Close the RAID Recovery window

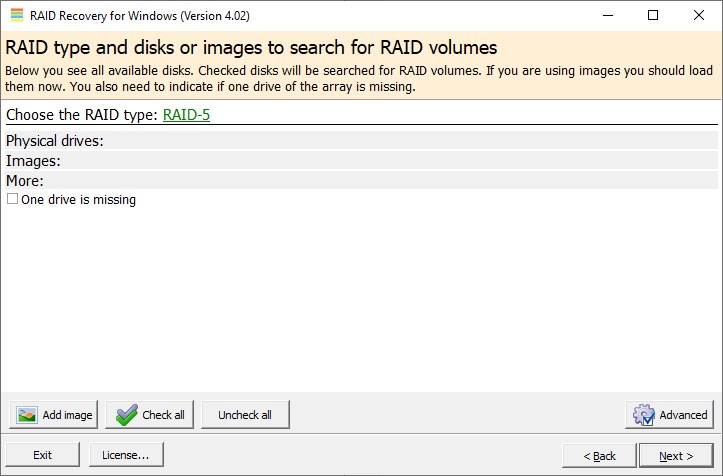[699, 16]
